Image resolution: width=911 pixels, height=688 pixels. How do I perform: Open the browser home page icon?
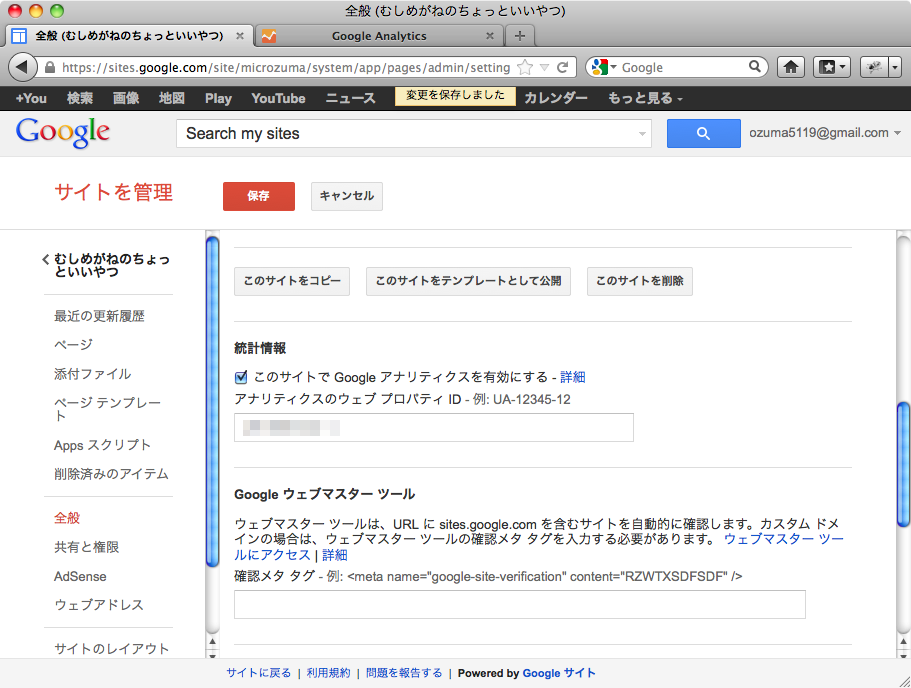[x=790, y=67]
